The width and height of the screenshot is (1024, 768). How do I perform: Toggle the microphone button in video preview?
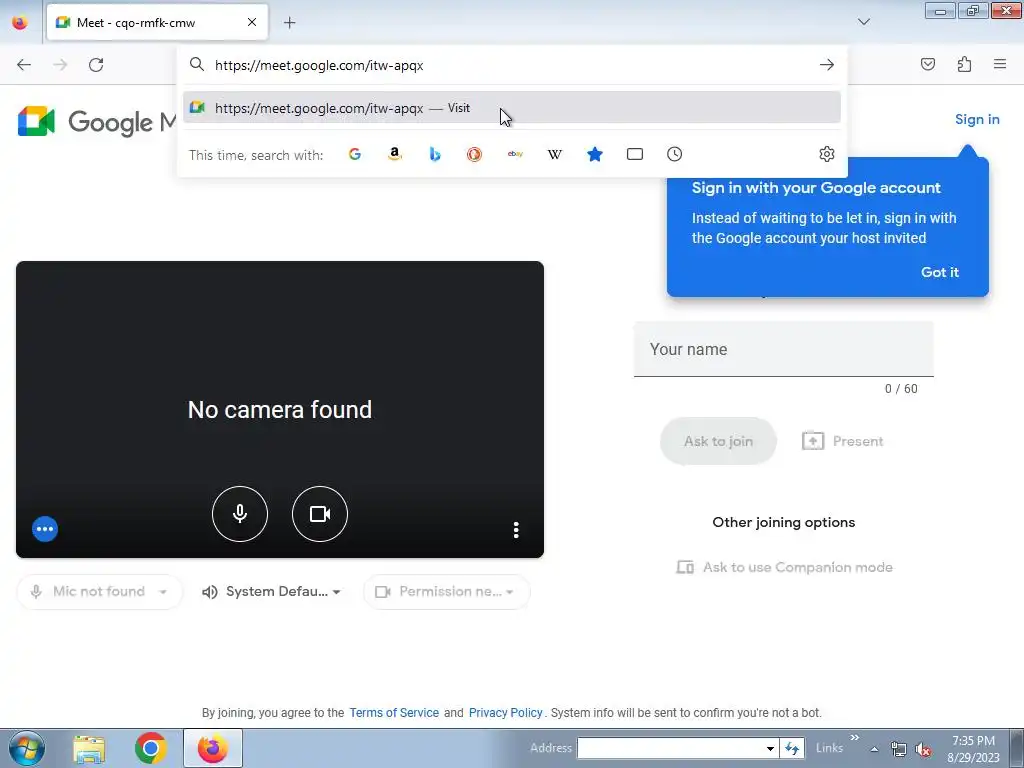[240, 514]
